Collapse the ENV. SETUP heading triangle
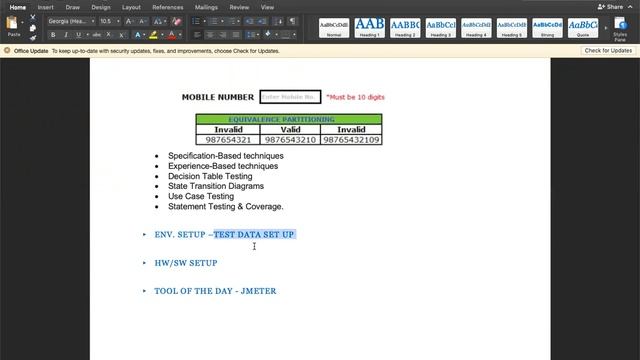This screenshot has height=360, width=640. tap(144, 234)
